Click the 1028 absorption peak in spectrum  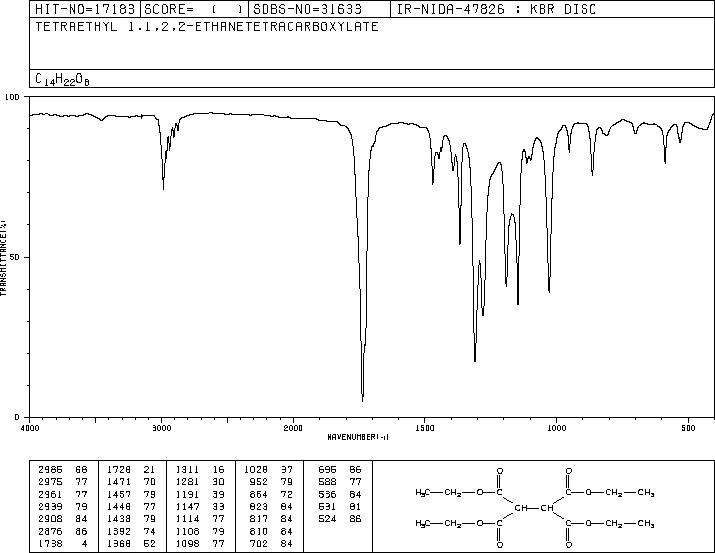[x=549, y=291]
